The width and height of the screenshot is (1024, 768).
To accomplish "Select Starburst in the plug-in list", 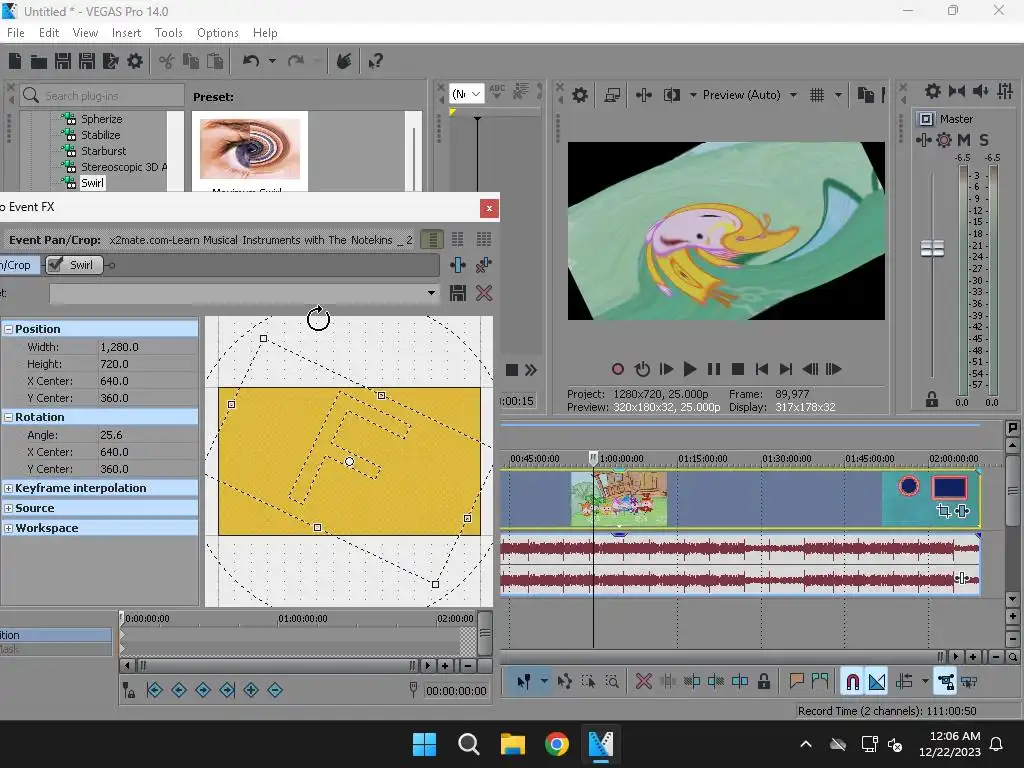I will coord(103,151).
